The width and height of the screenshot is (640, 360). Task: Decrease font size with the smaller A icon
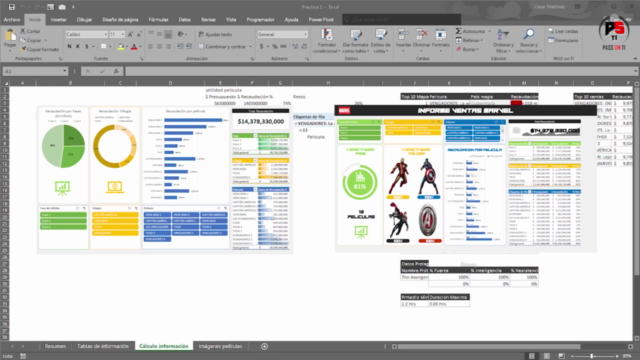coord(139,35)
